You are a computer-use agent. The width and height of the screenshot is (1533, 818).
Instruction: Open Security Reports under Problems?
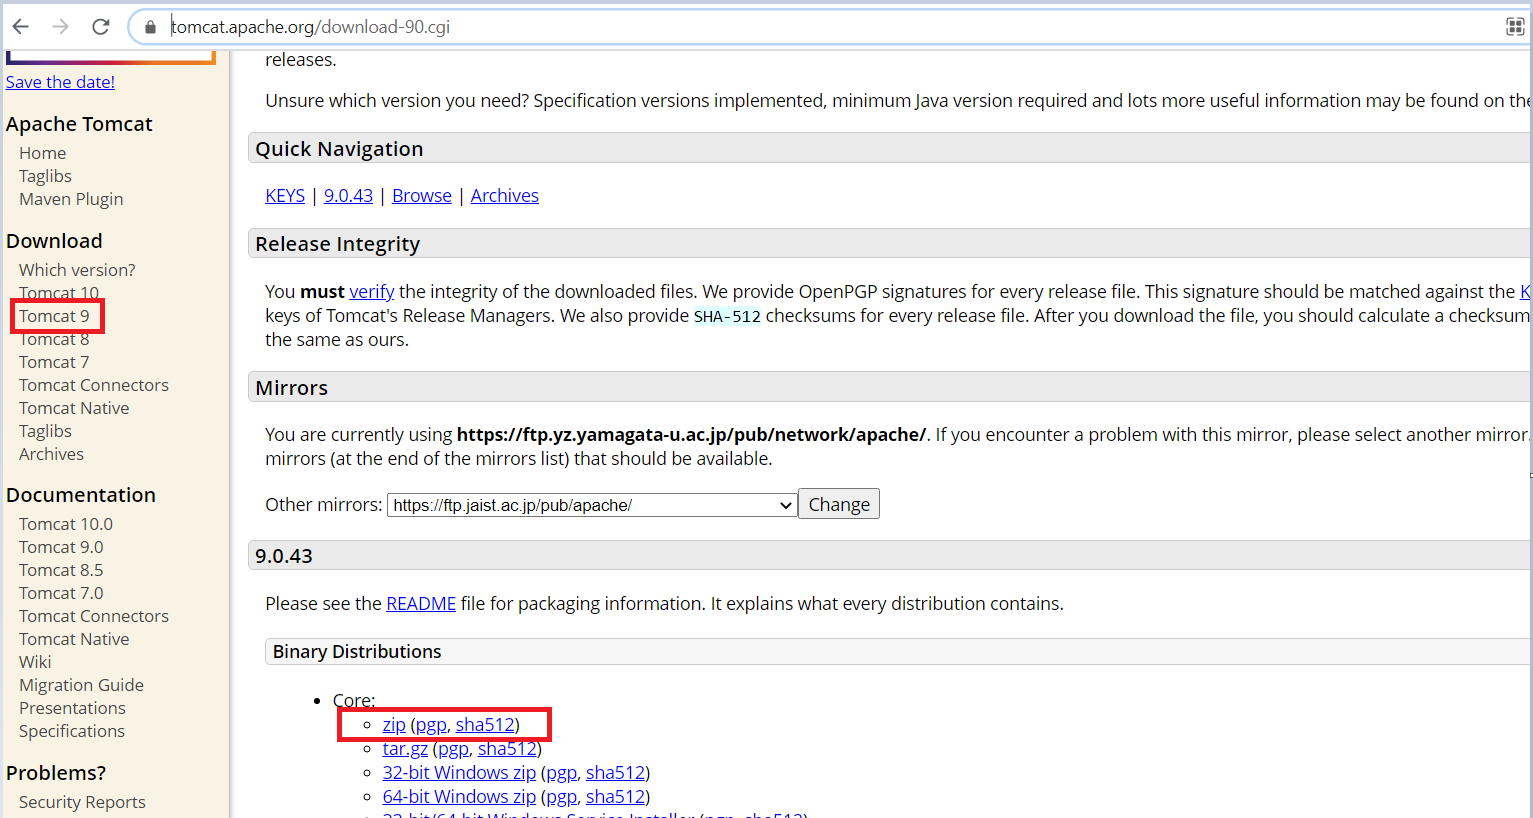tap(82, 802)
